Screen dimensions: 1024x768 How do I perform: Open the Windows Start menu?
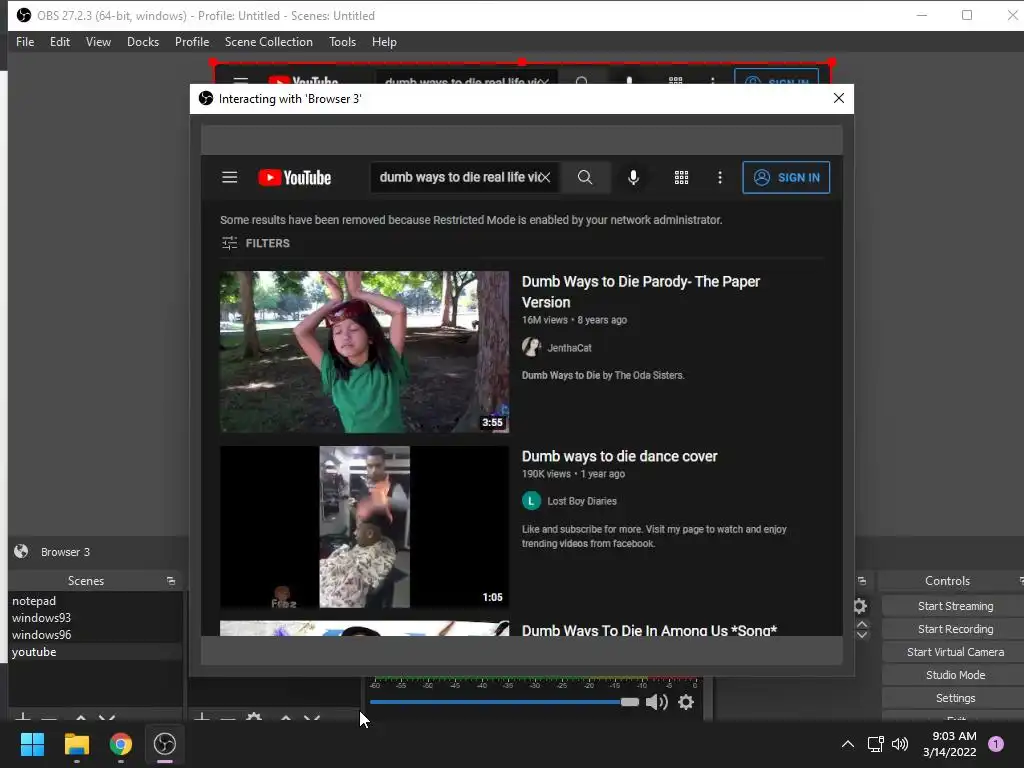pyautogui.click(x=33, y=744)
